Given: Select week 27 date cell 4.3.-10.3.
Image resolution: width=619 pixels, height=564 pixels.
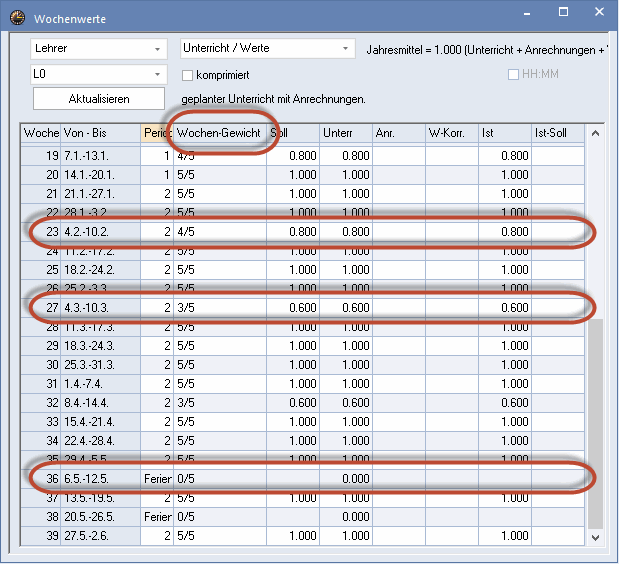Looking at the screenshot, I should (101, 308).
